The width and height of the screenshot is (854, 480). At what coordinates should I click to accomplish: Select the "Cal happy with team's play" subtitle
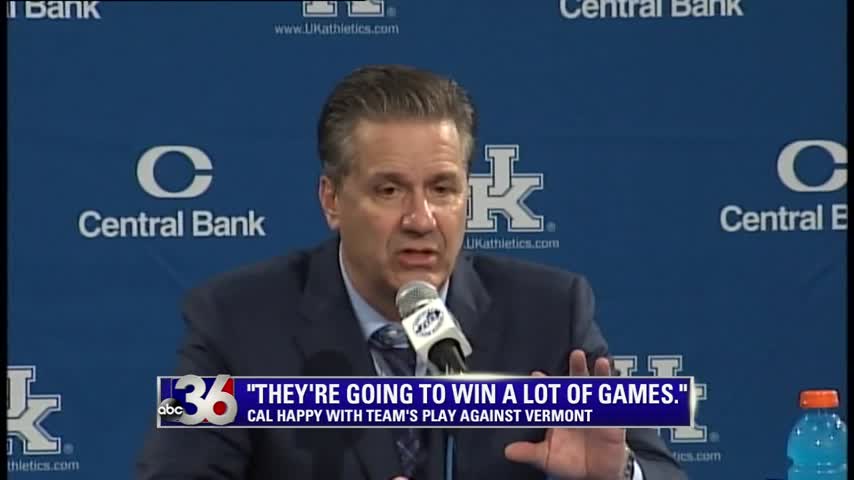coord(419,416)
